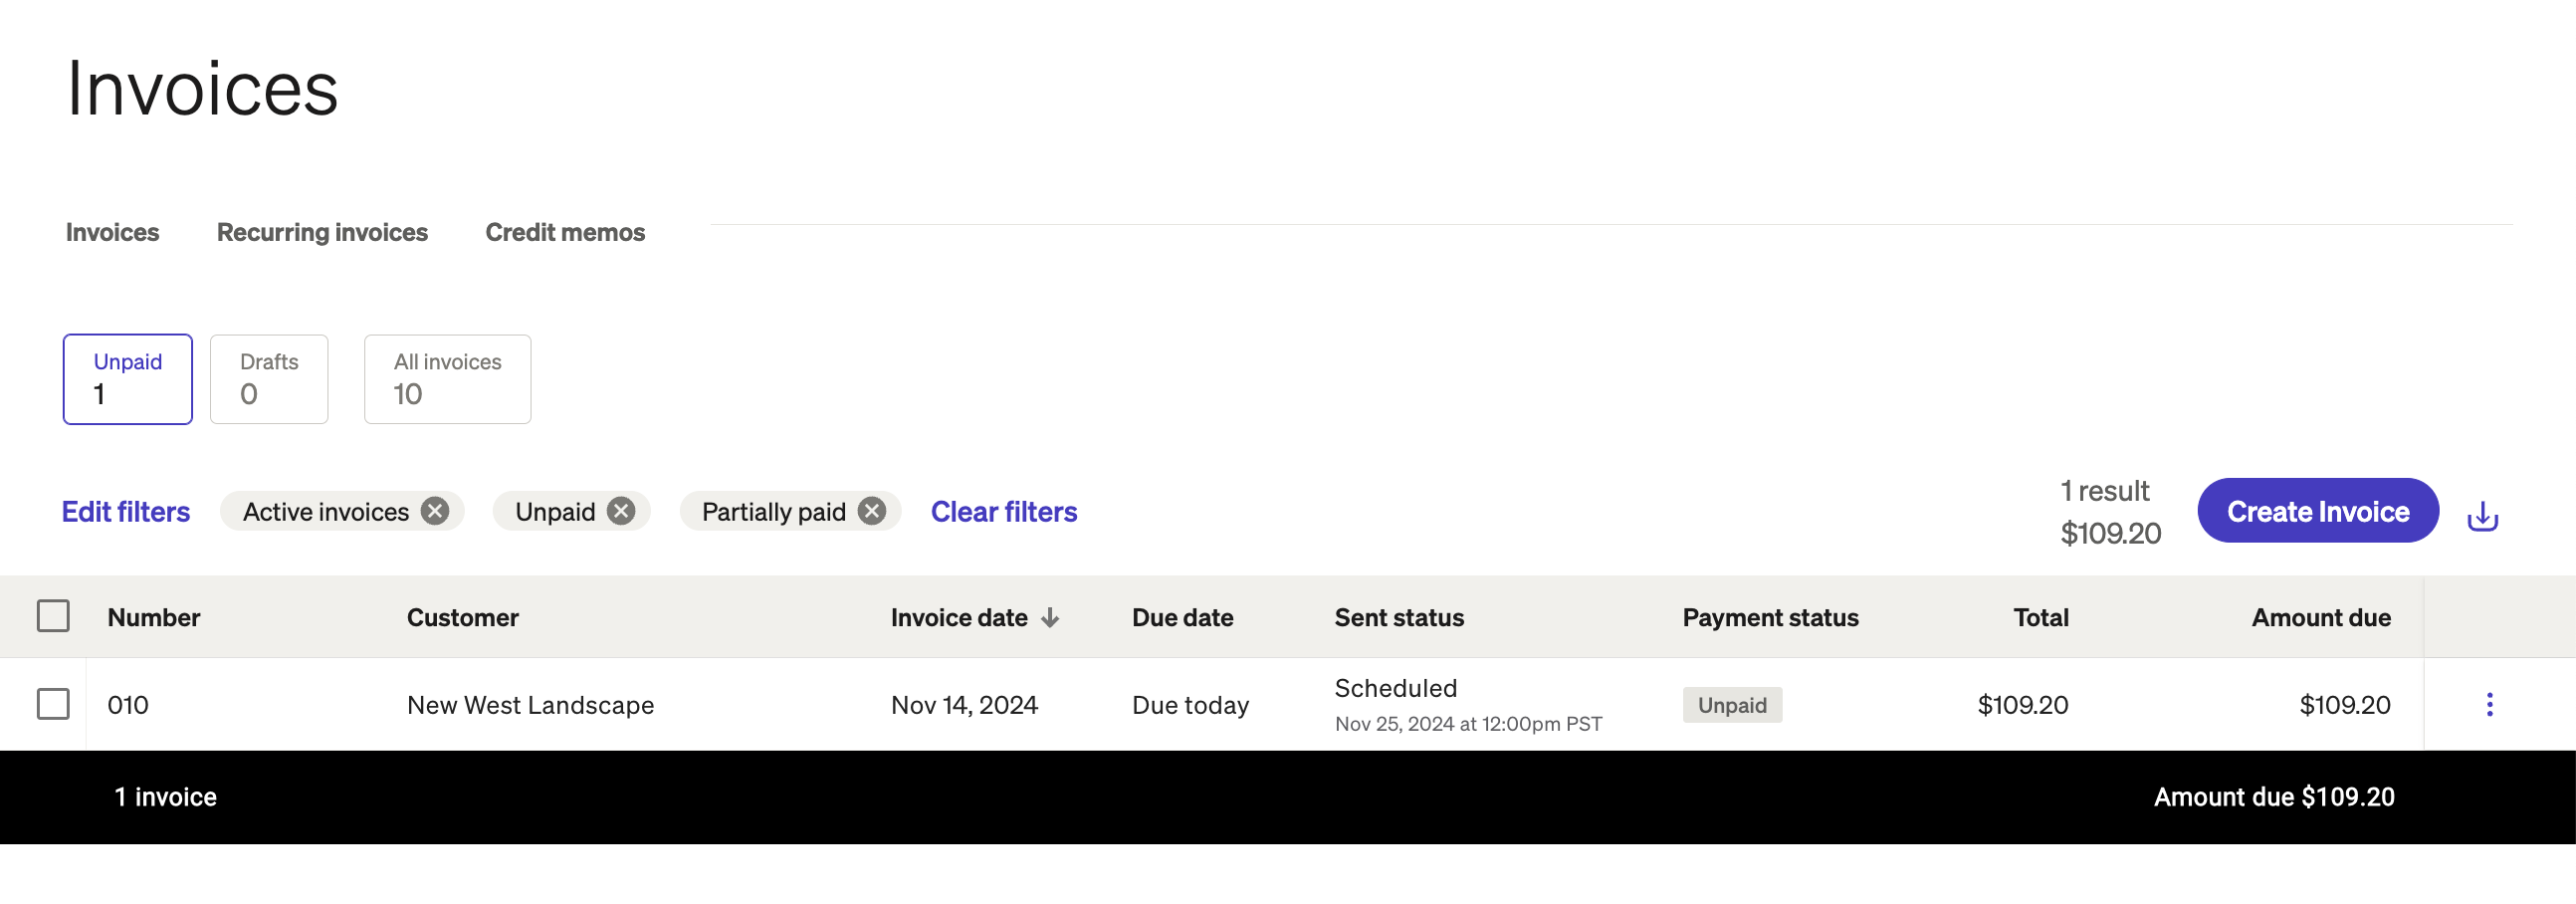Remove the Unpaid filter chip

click(x=621, y=511)
